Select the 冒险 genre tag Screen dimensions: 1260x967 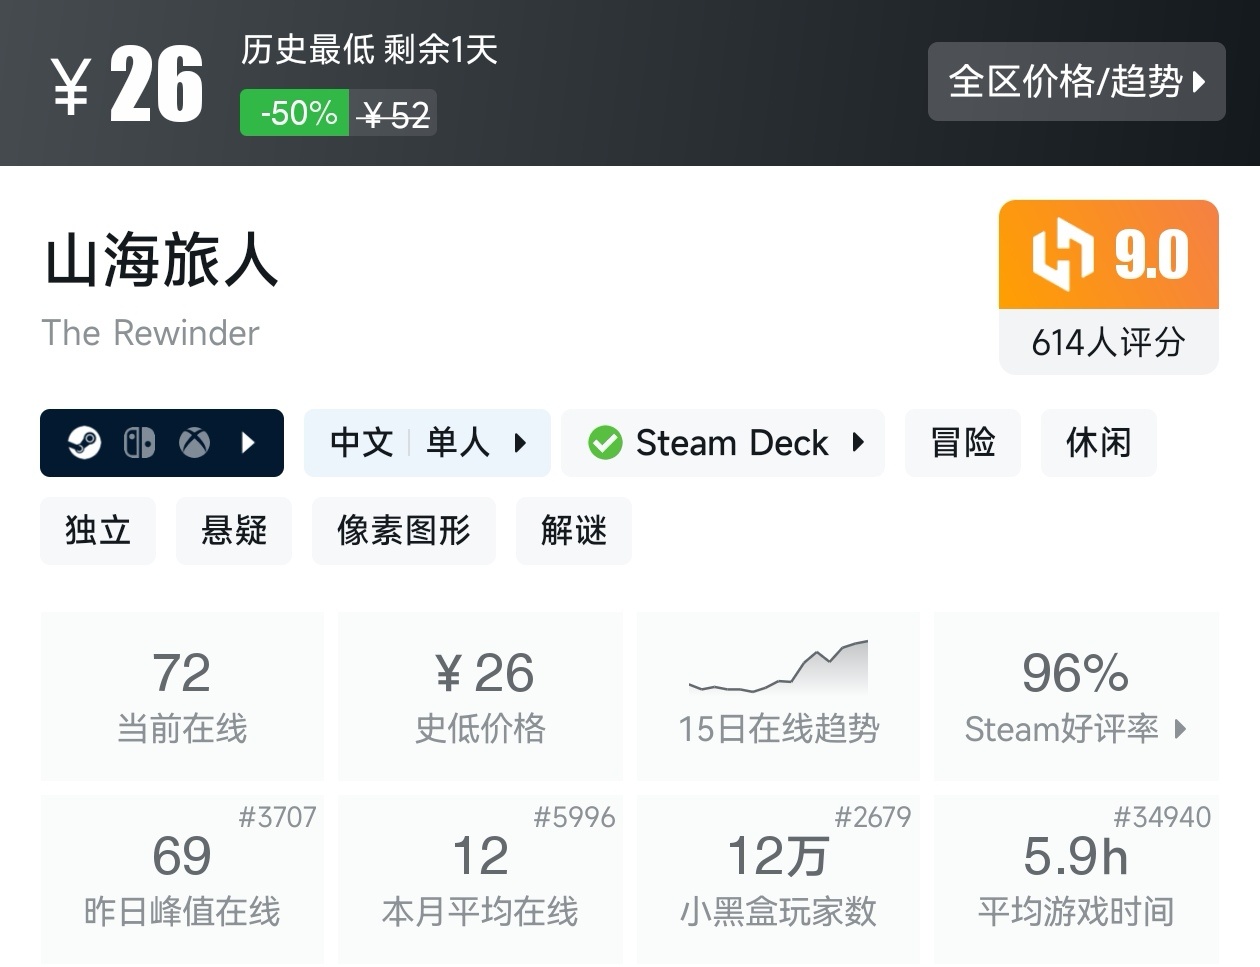(962, 442)
